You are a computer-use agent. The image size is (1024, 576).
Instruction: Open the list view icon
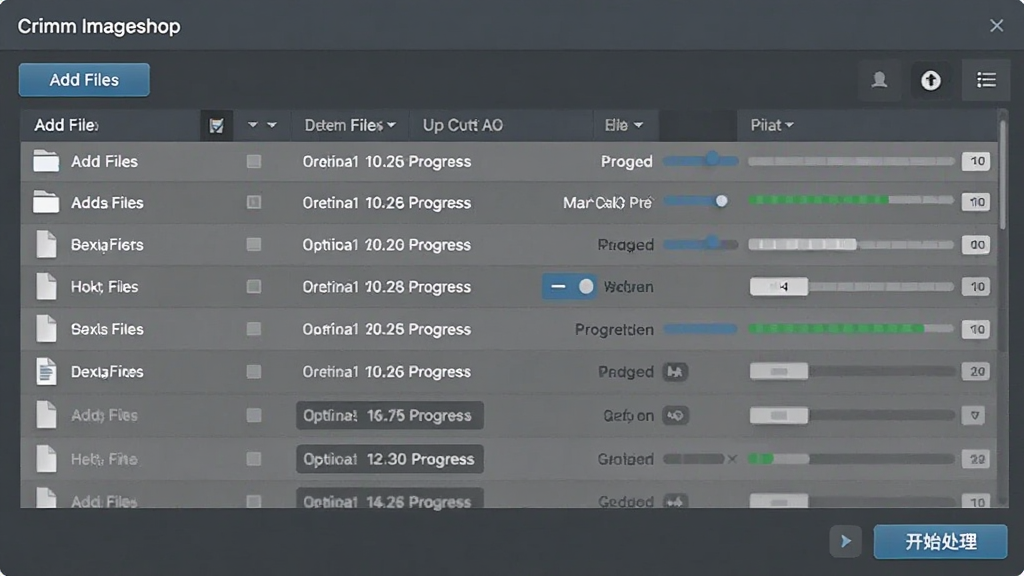986,80
